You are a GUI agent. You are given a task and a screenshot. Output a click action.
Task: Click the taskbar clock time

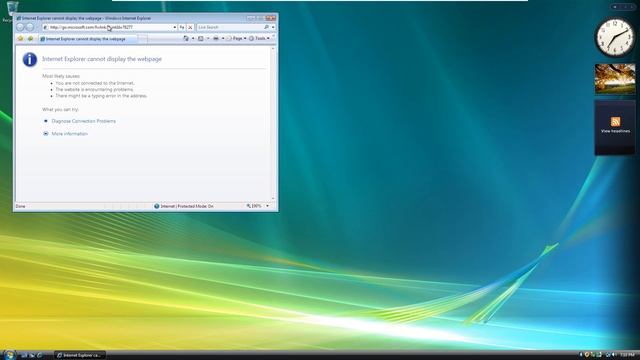point(627,356)
